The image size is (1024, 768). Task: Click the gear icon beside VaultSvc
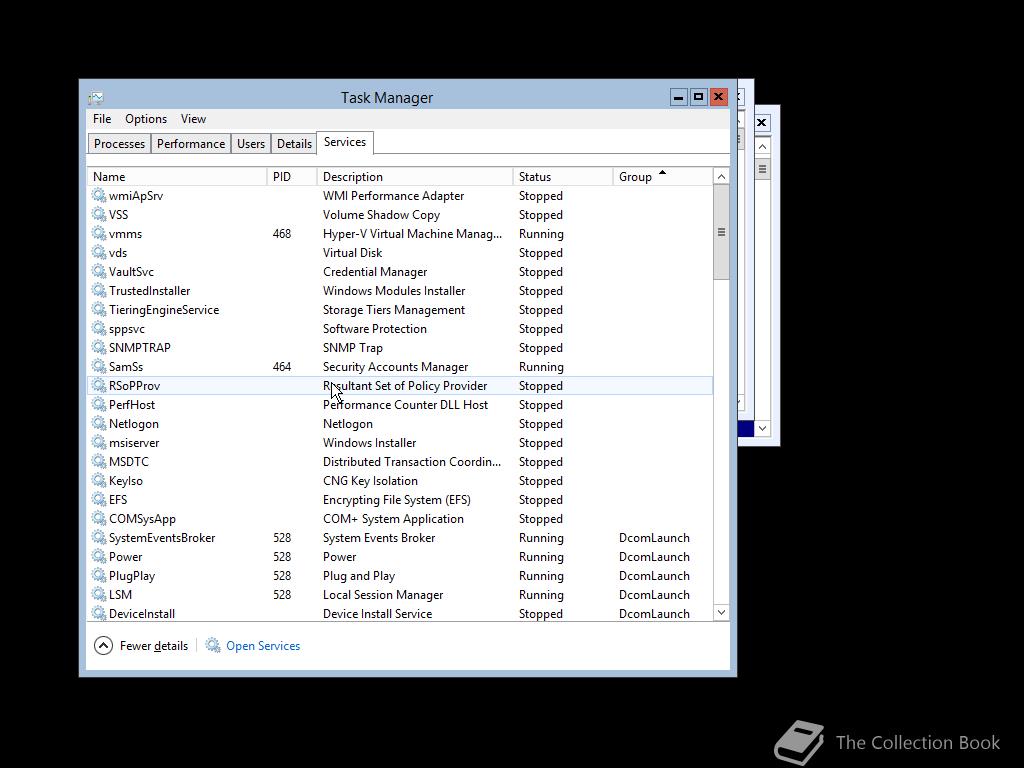pyautogui.click(x=99, y=271)
